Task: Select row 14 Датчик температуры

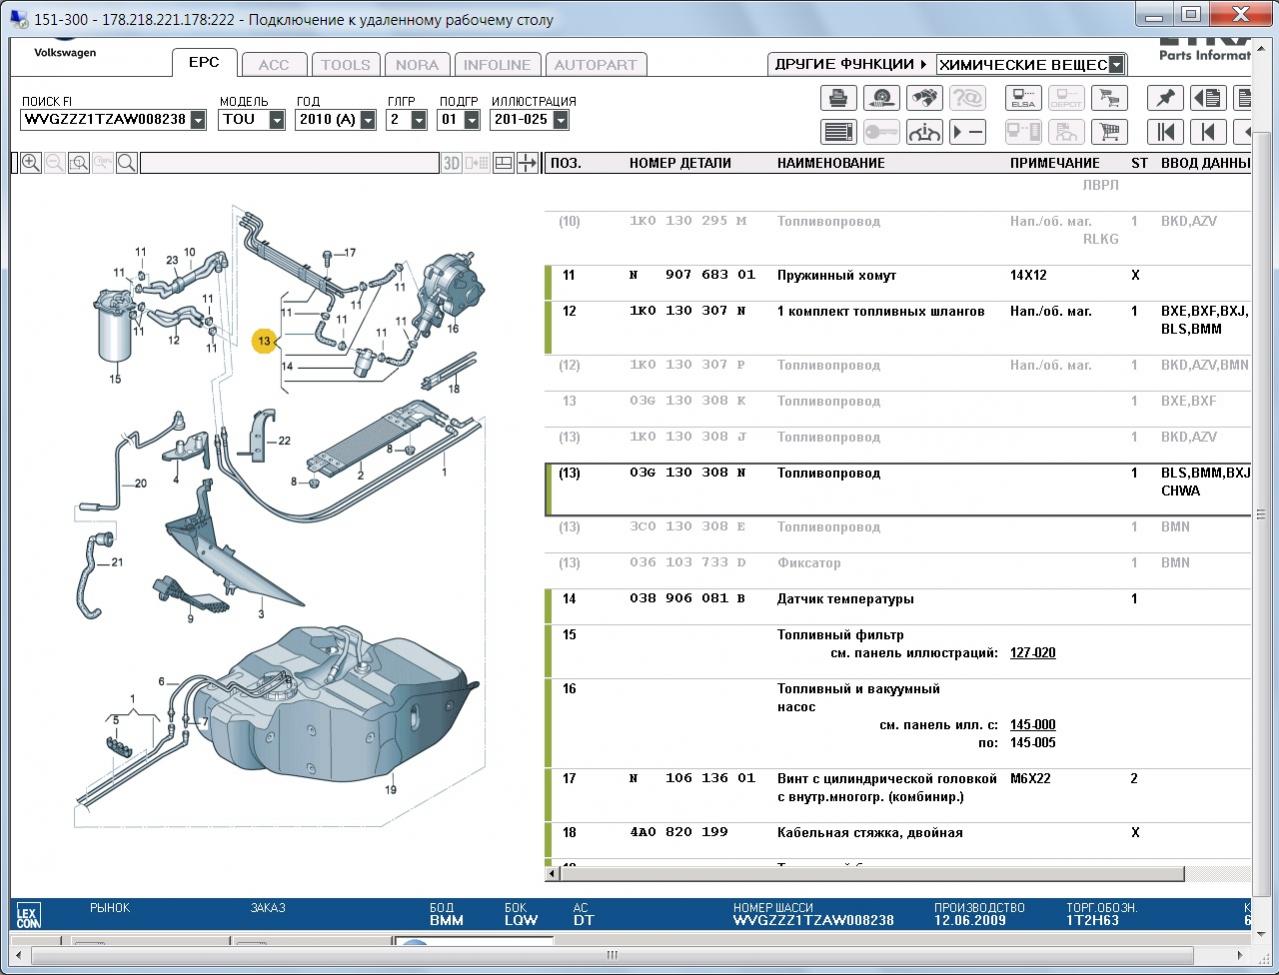Action: coord(898,607)
